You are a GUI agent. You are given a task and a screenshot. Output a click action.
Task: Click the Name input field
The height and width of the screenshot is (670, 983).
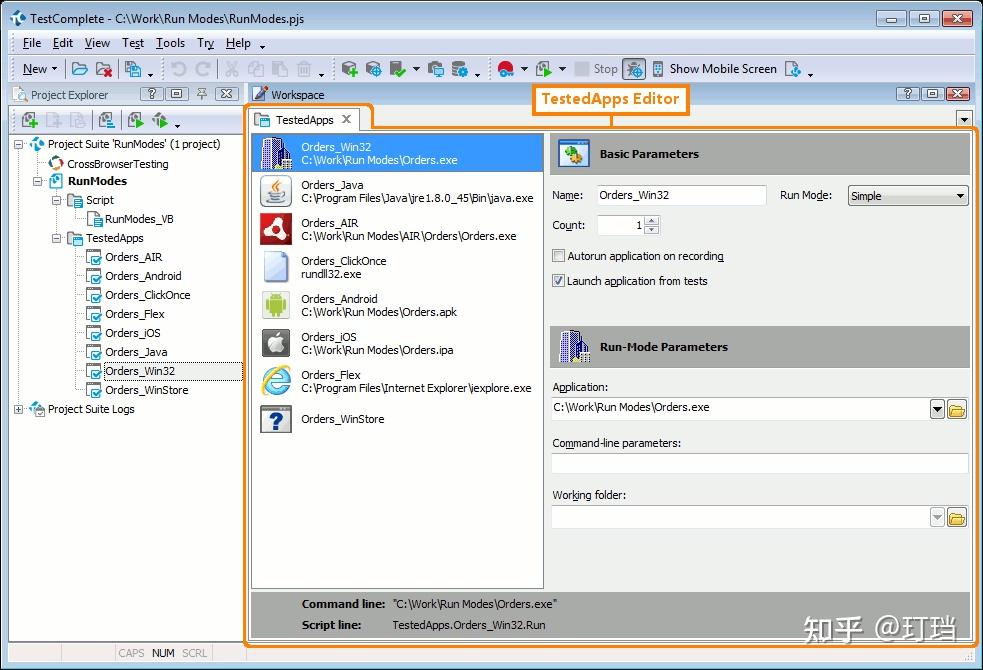681,195
